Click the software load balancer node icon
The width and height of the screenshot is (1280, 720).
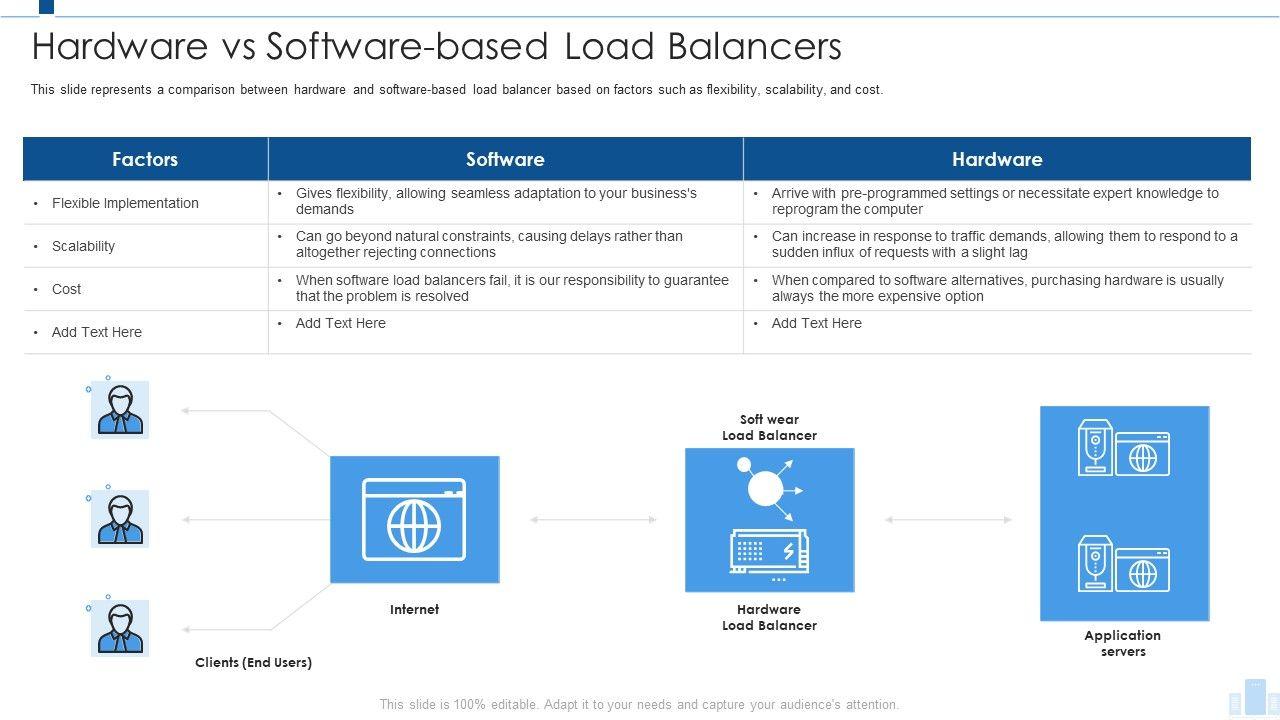(x=767, y=487)
